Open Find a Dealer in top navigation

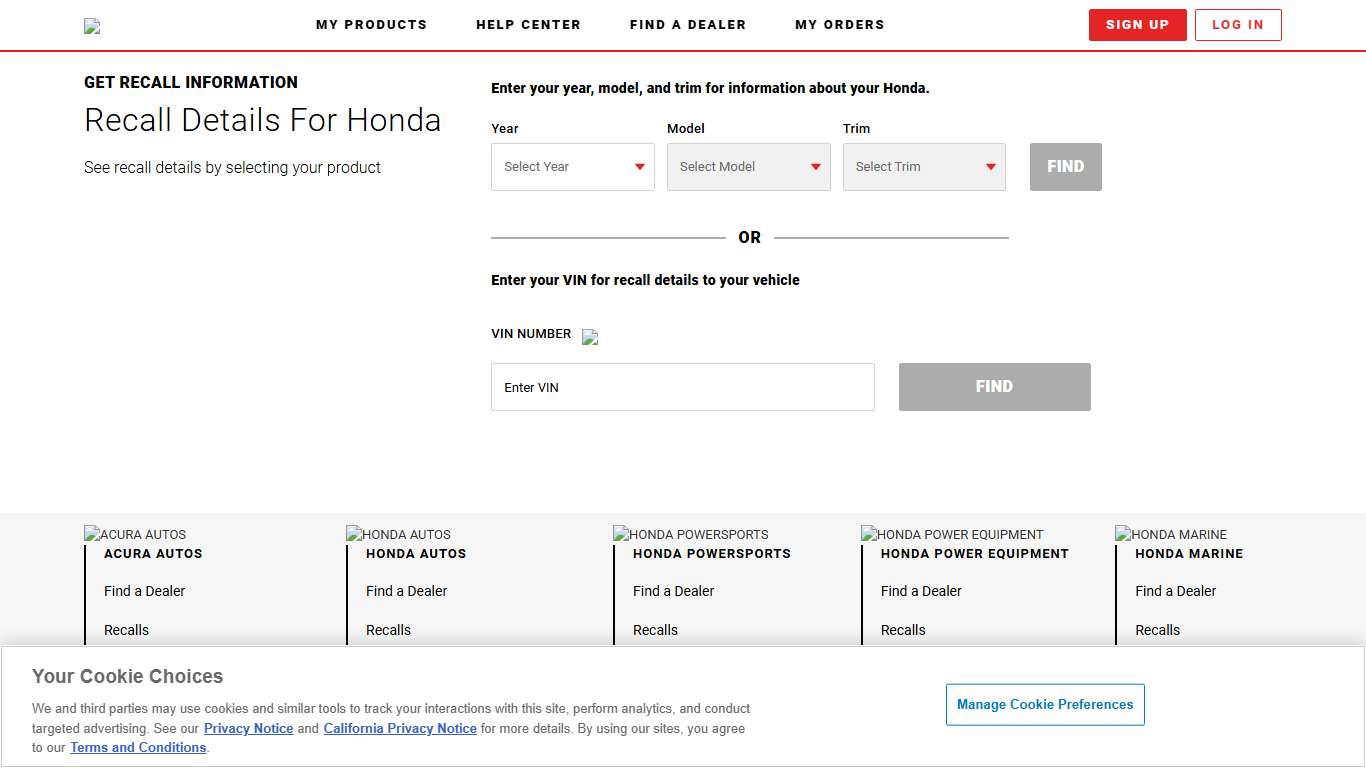point(688,25)
